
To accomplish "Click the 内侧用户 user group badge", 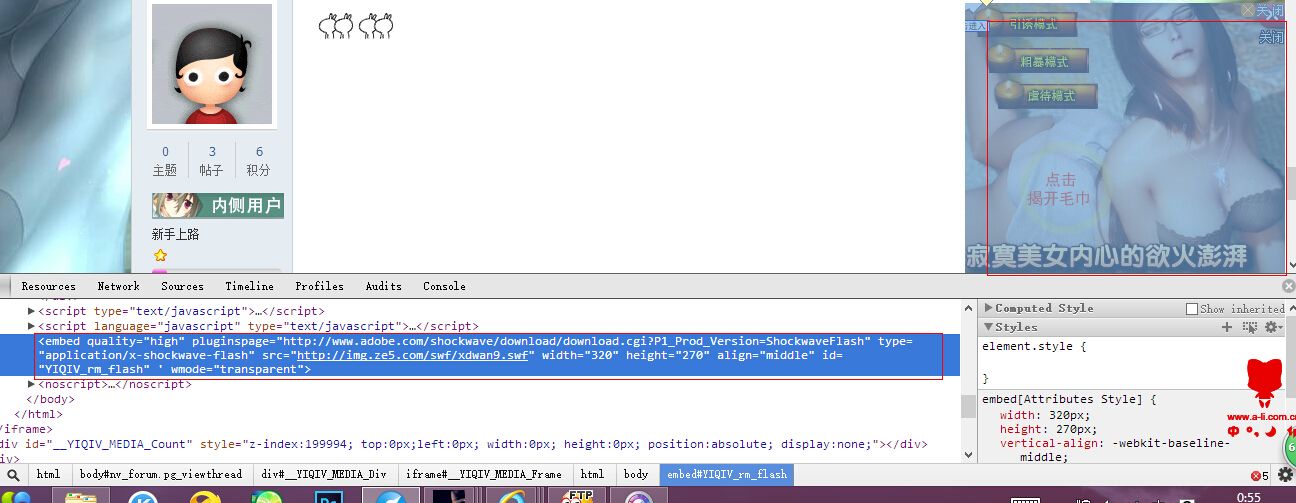I will click(x=218, y=206).
